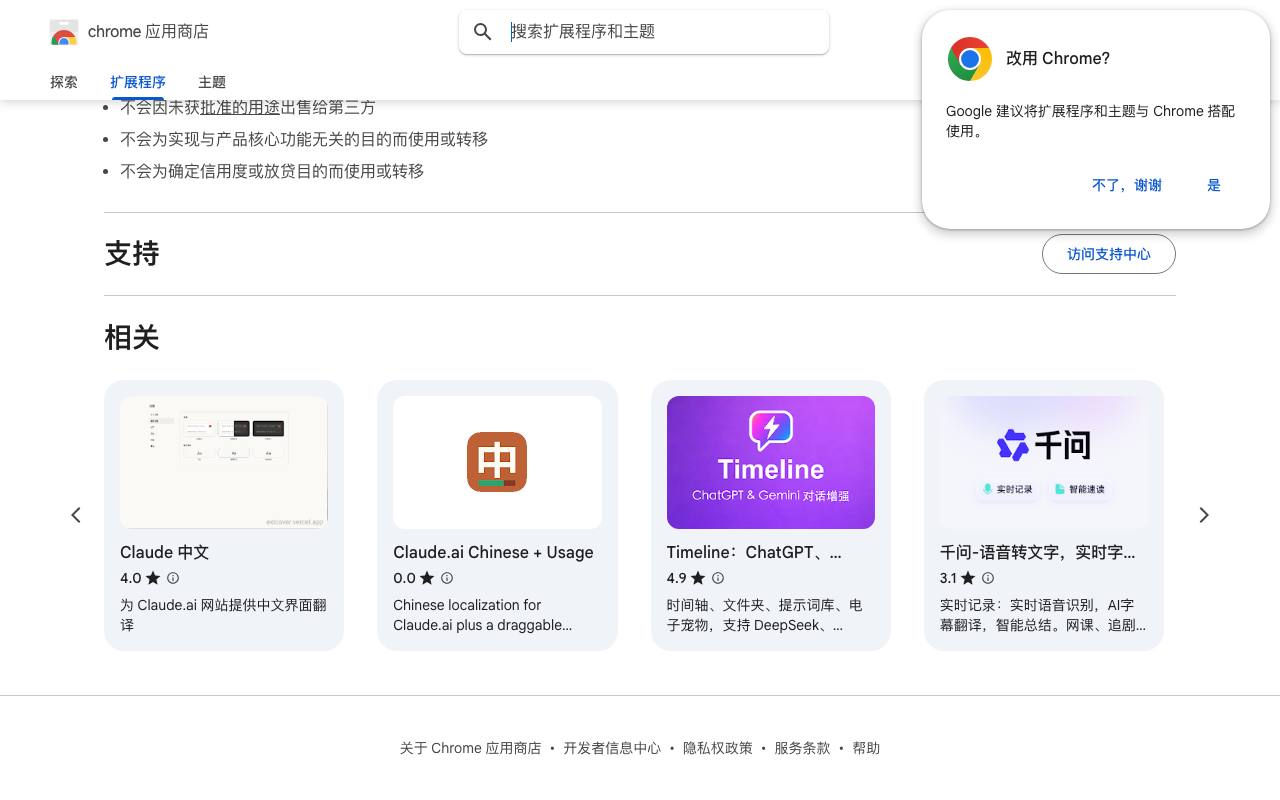Open the 千问 extension thumbnail

[x=1044, y=462]
